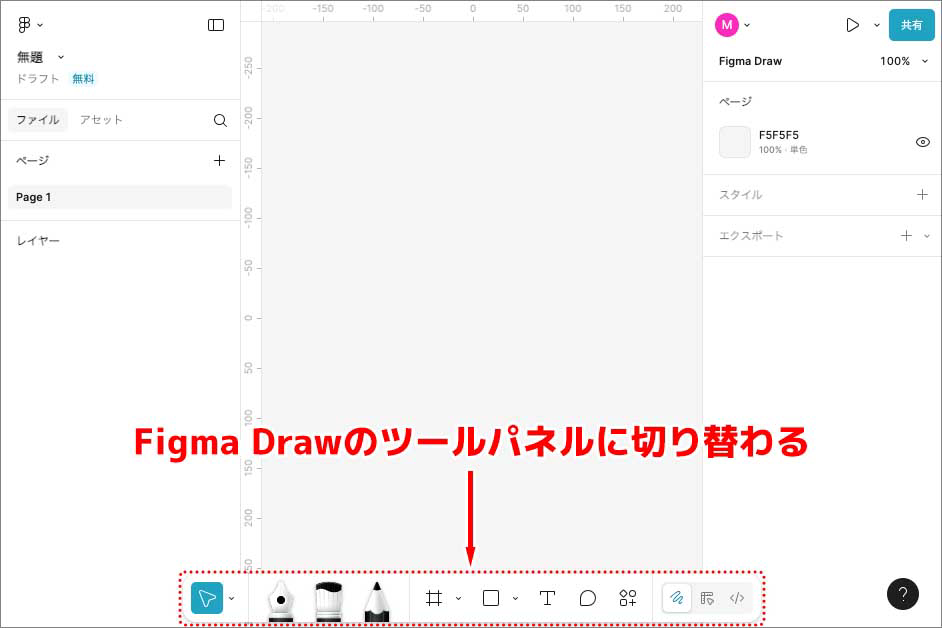
Task: Select the Comment tool
Action: coord(588,598)
